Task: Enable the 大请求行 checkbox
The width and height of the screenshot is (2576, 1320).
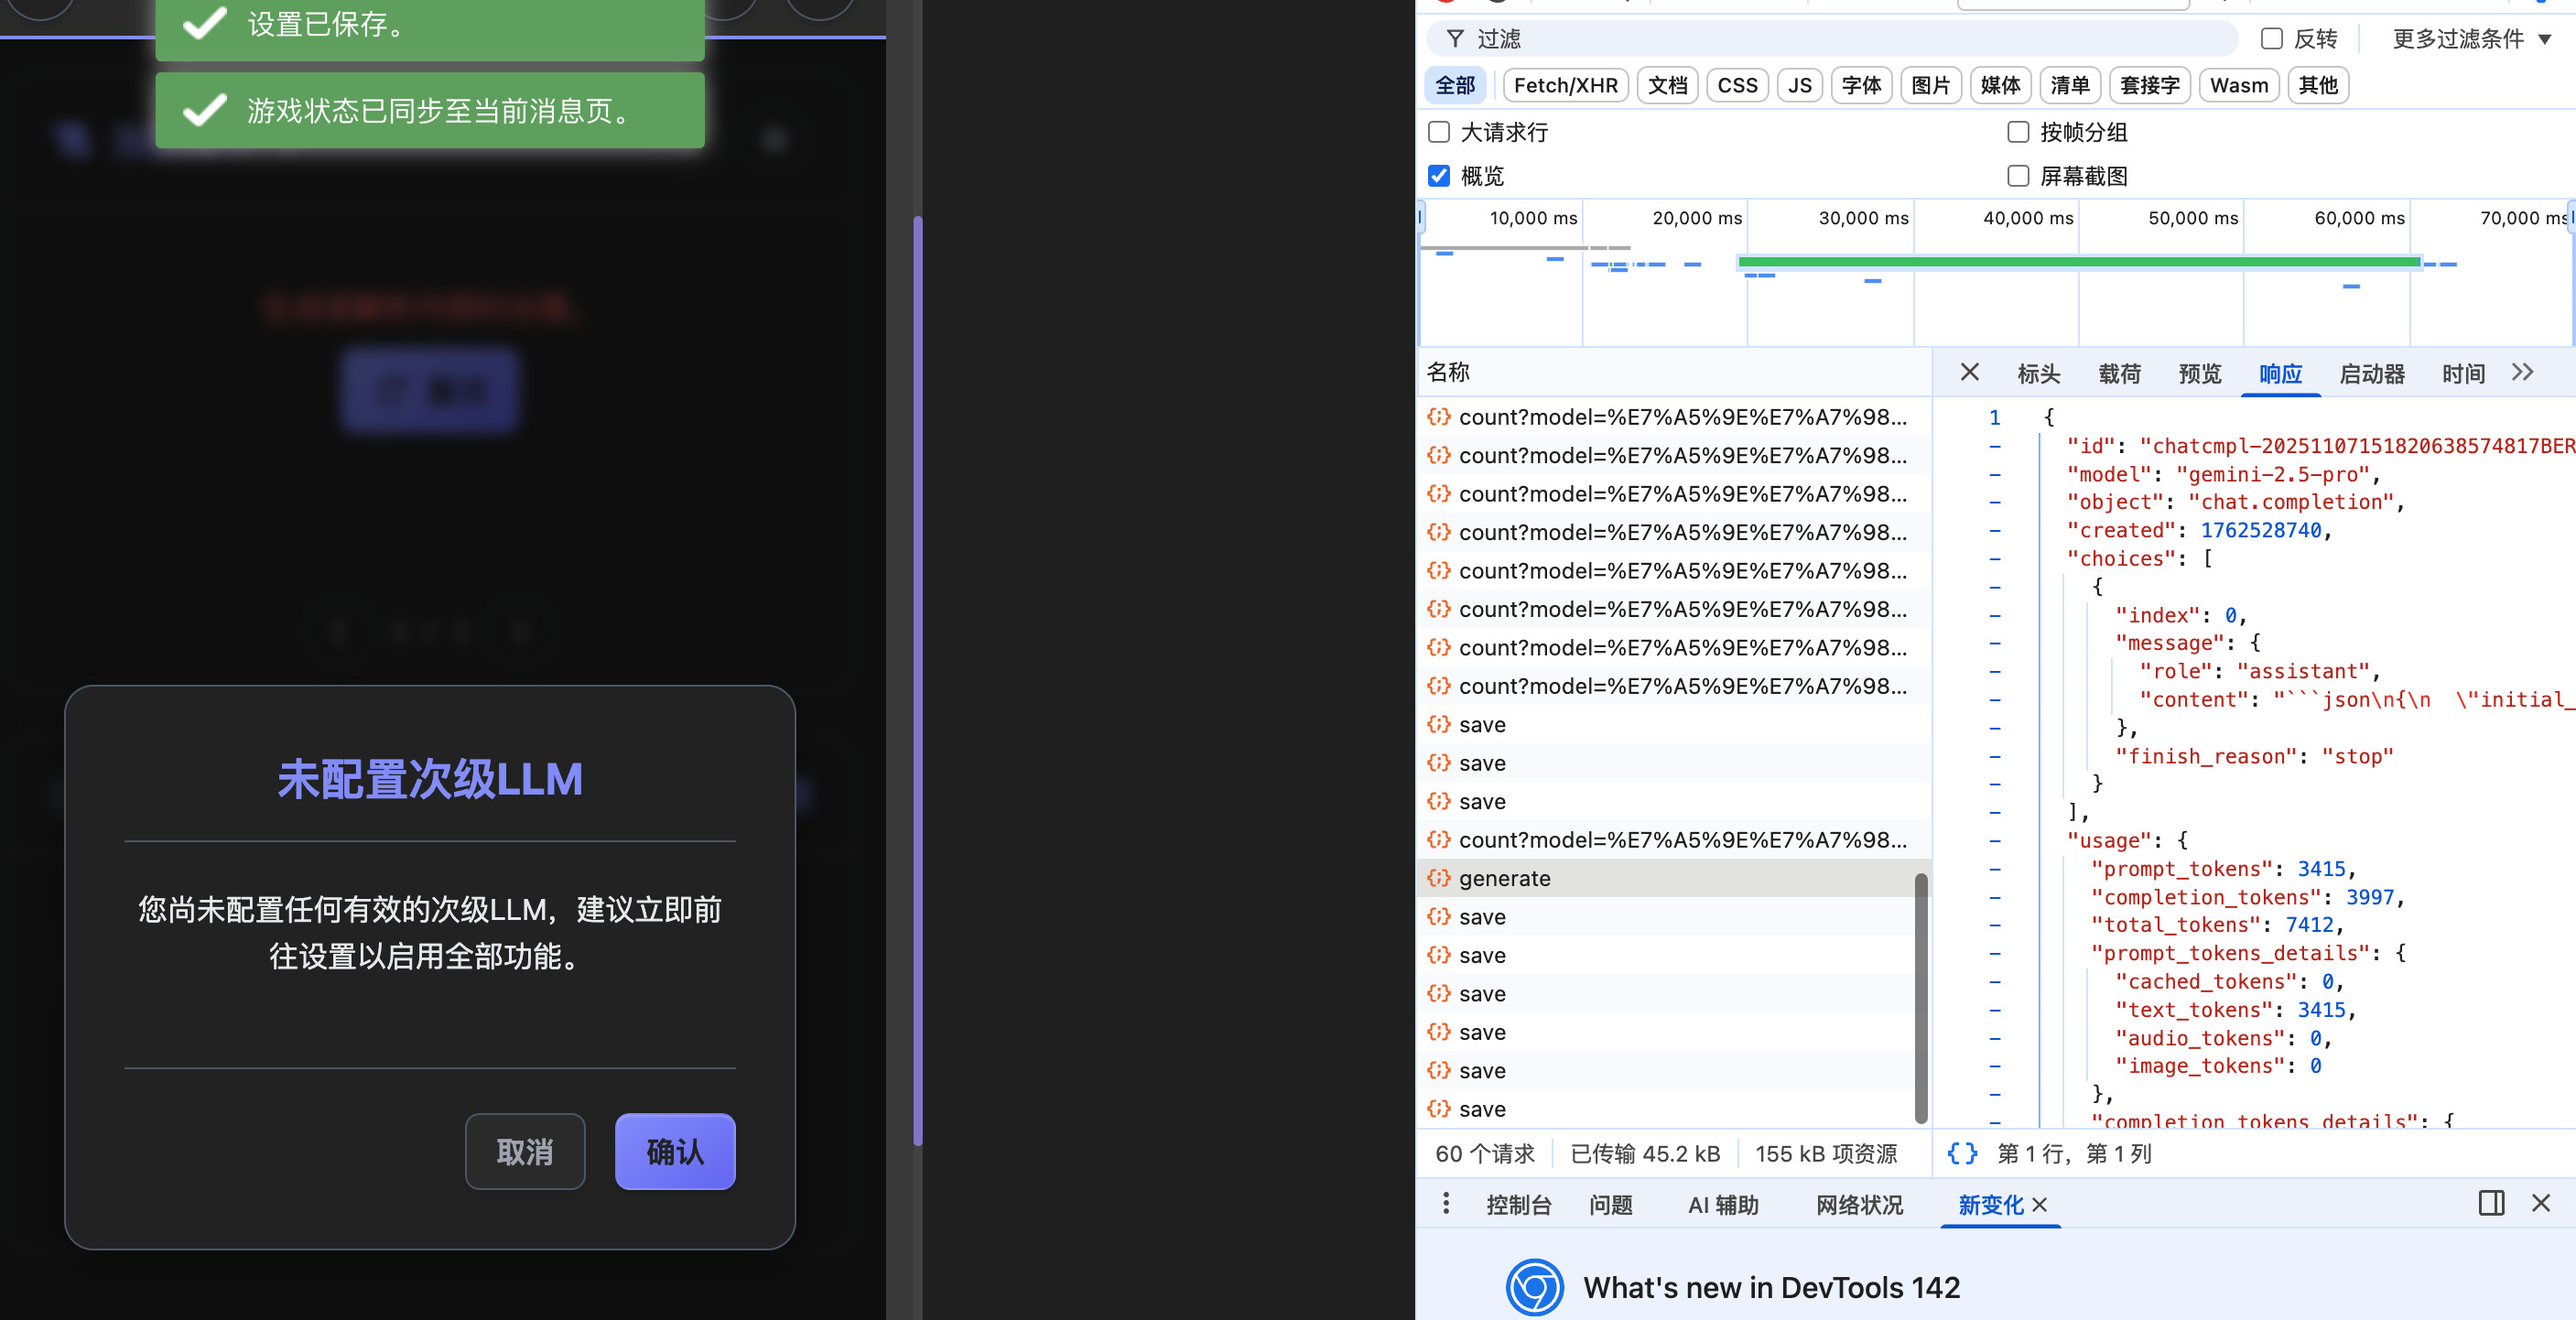Action: (x=1439, y=132)
